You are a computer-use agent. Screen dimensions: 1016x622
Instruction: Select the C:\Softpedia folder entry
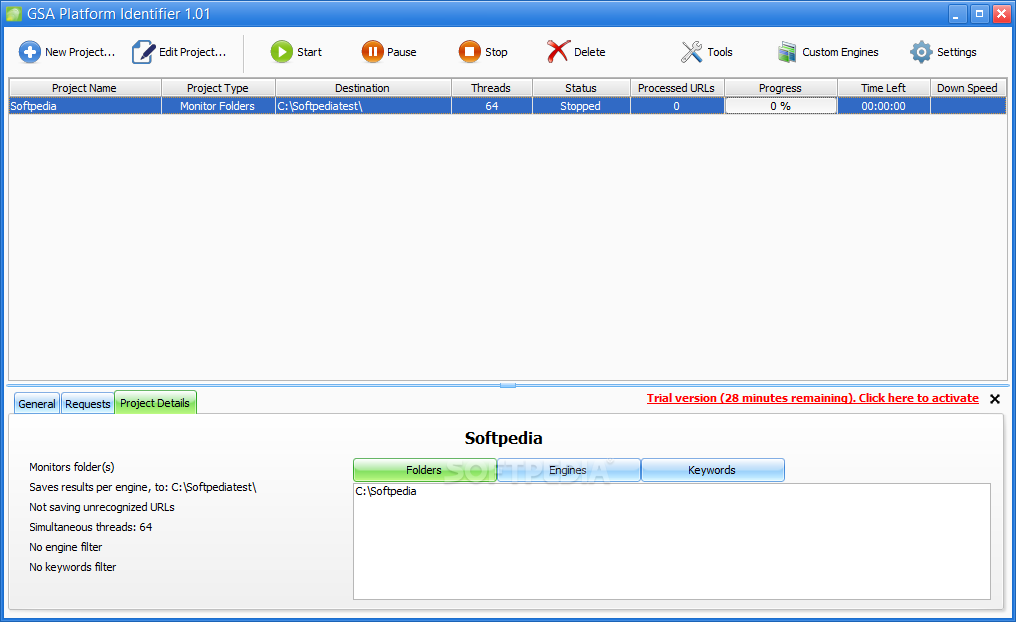(x=386, y=491)
